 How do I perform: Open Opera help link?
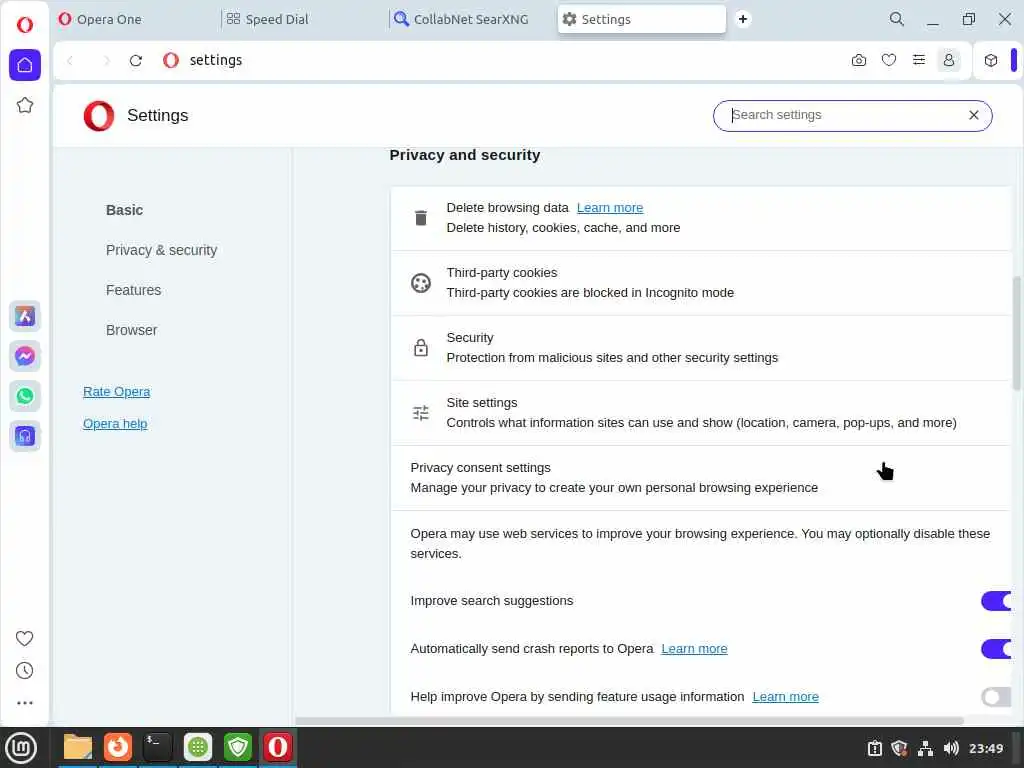point(115,423)
